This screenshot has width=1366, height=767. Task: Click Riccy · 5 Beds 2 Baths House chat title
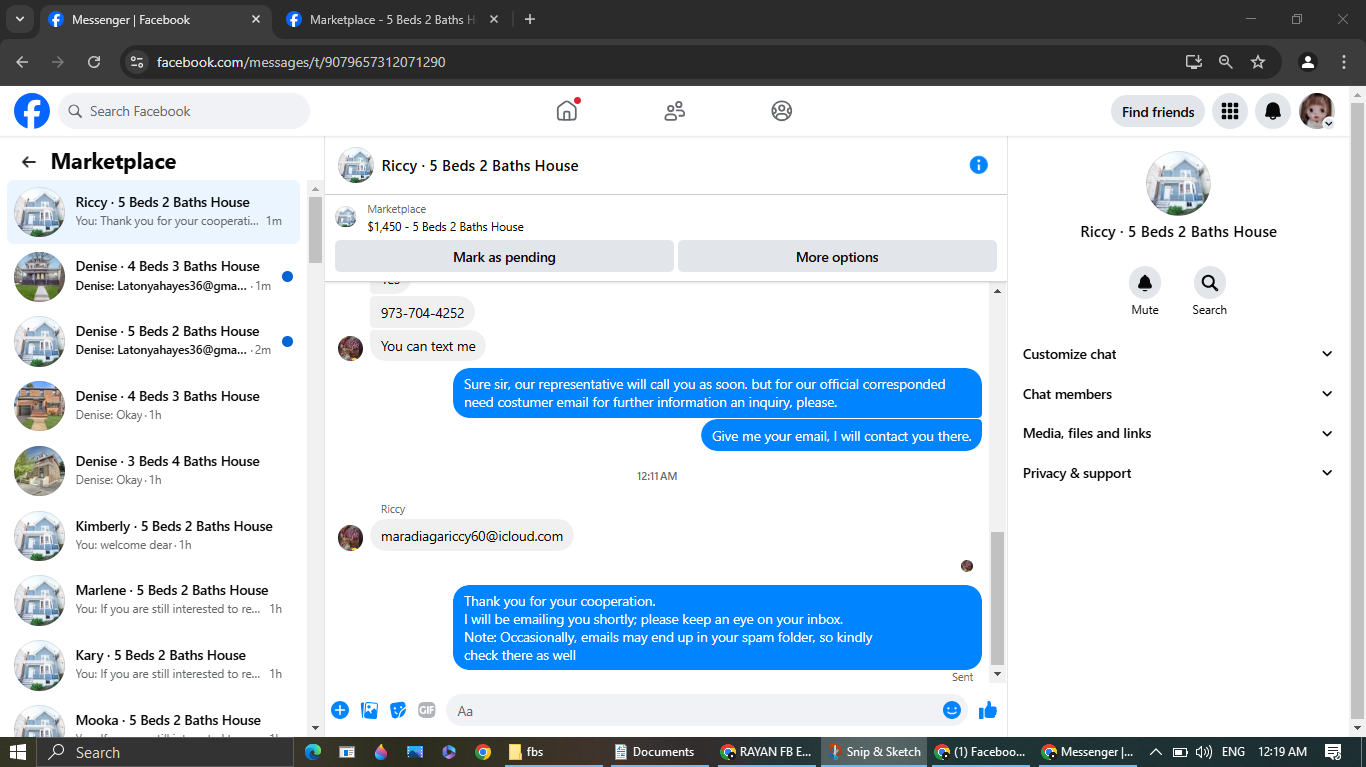(x=480, y=166)
